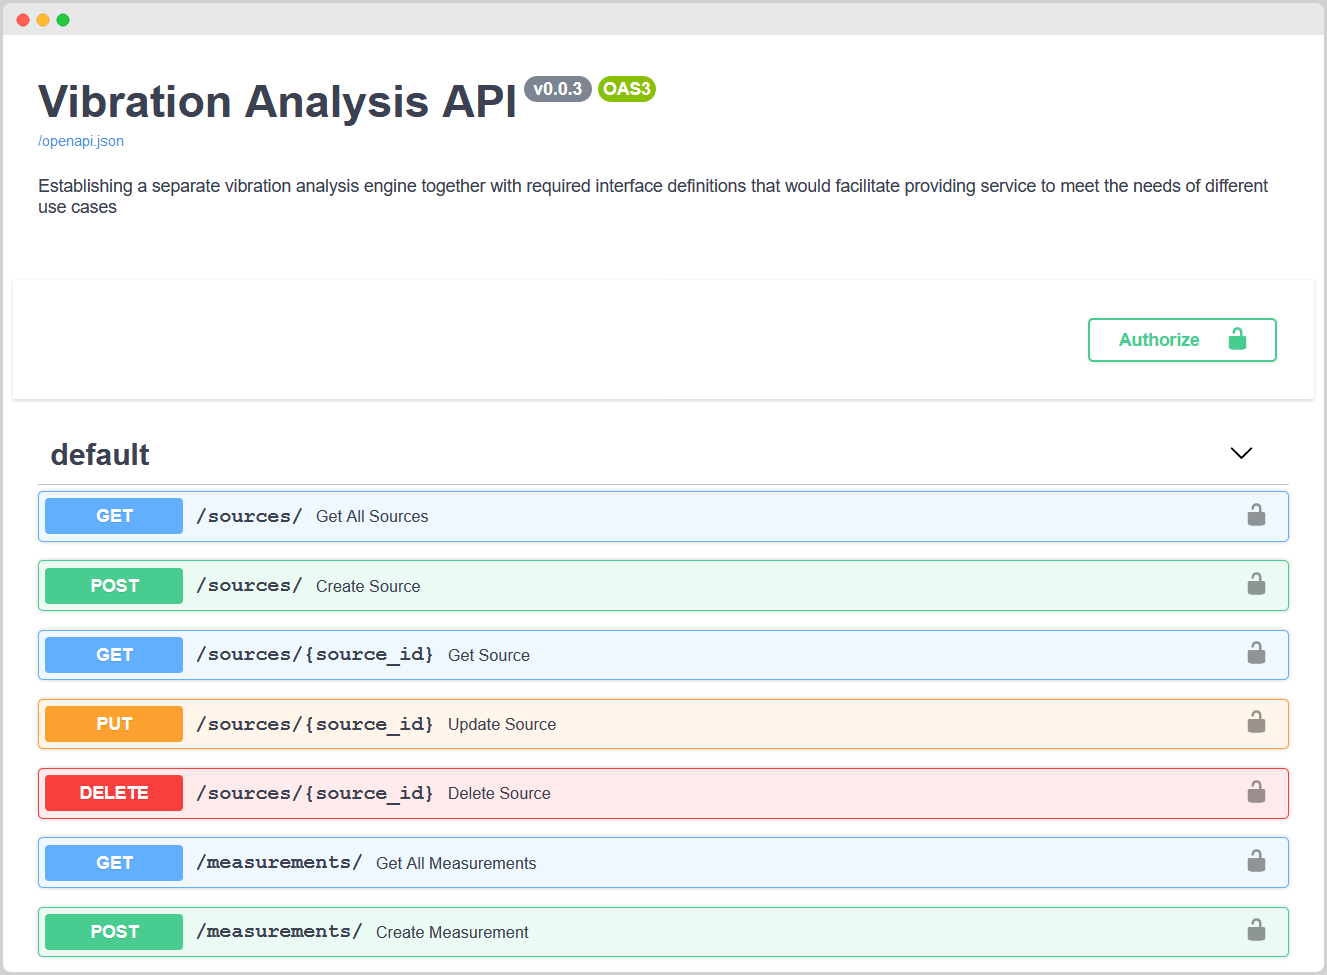Collapse the default section with the chevron
Image resolution: width=1327 pixels, height=975 pixels.
[1241, 453]
